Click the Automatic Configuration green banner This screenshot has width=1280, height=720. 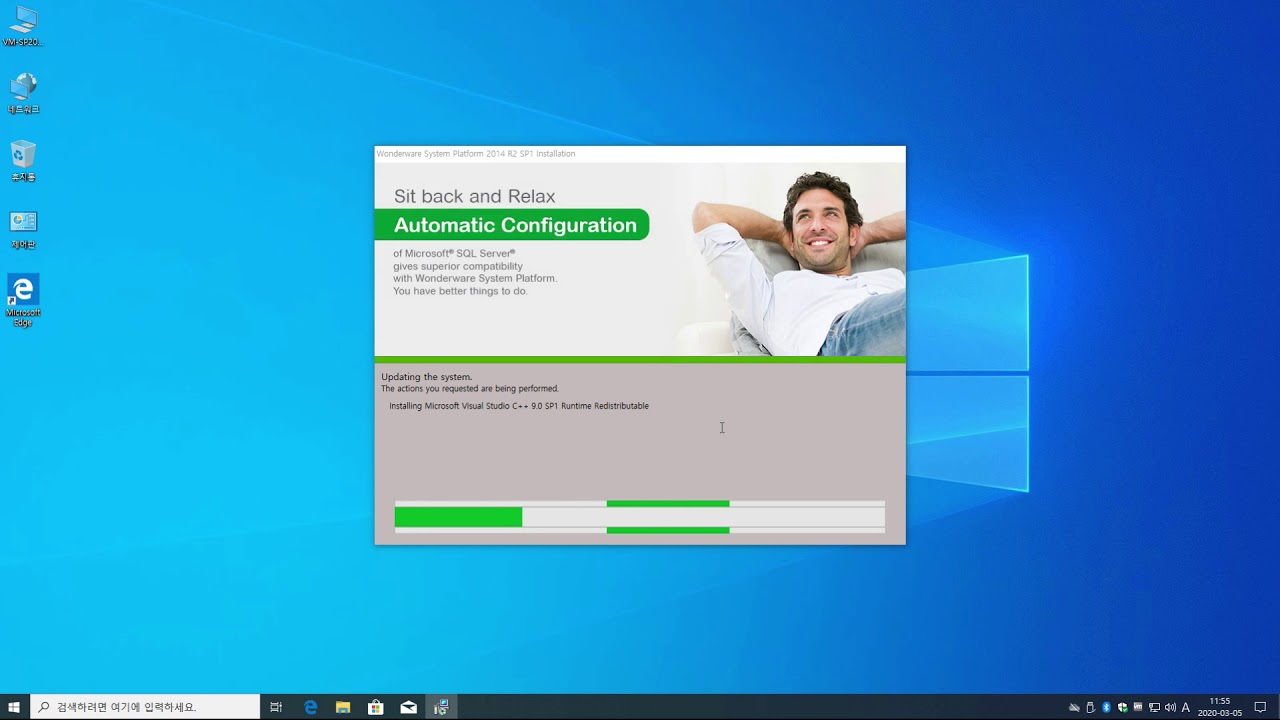pos(512,225)
